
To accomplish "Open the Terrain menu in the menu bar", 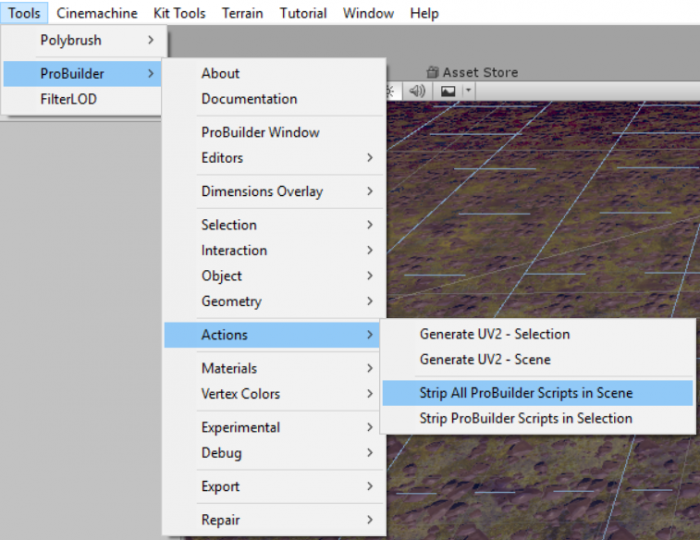I will click(x=243, y=13).
